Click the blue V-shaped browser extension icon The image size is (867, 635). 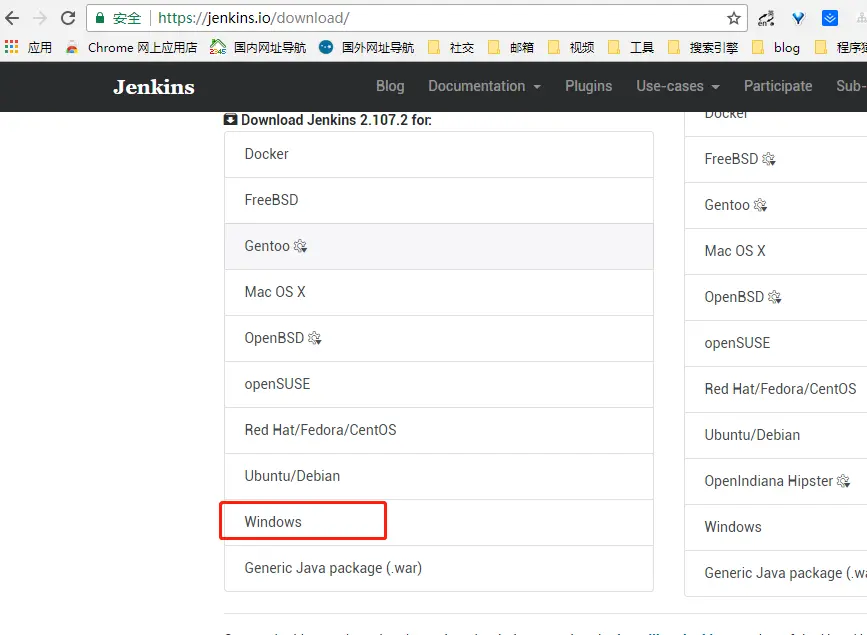[797, 18]
